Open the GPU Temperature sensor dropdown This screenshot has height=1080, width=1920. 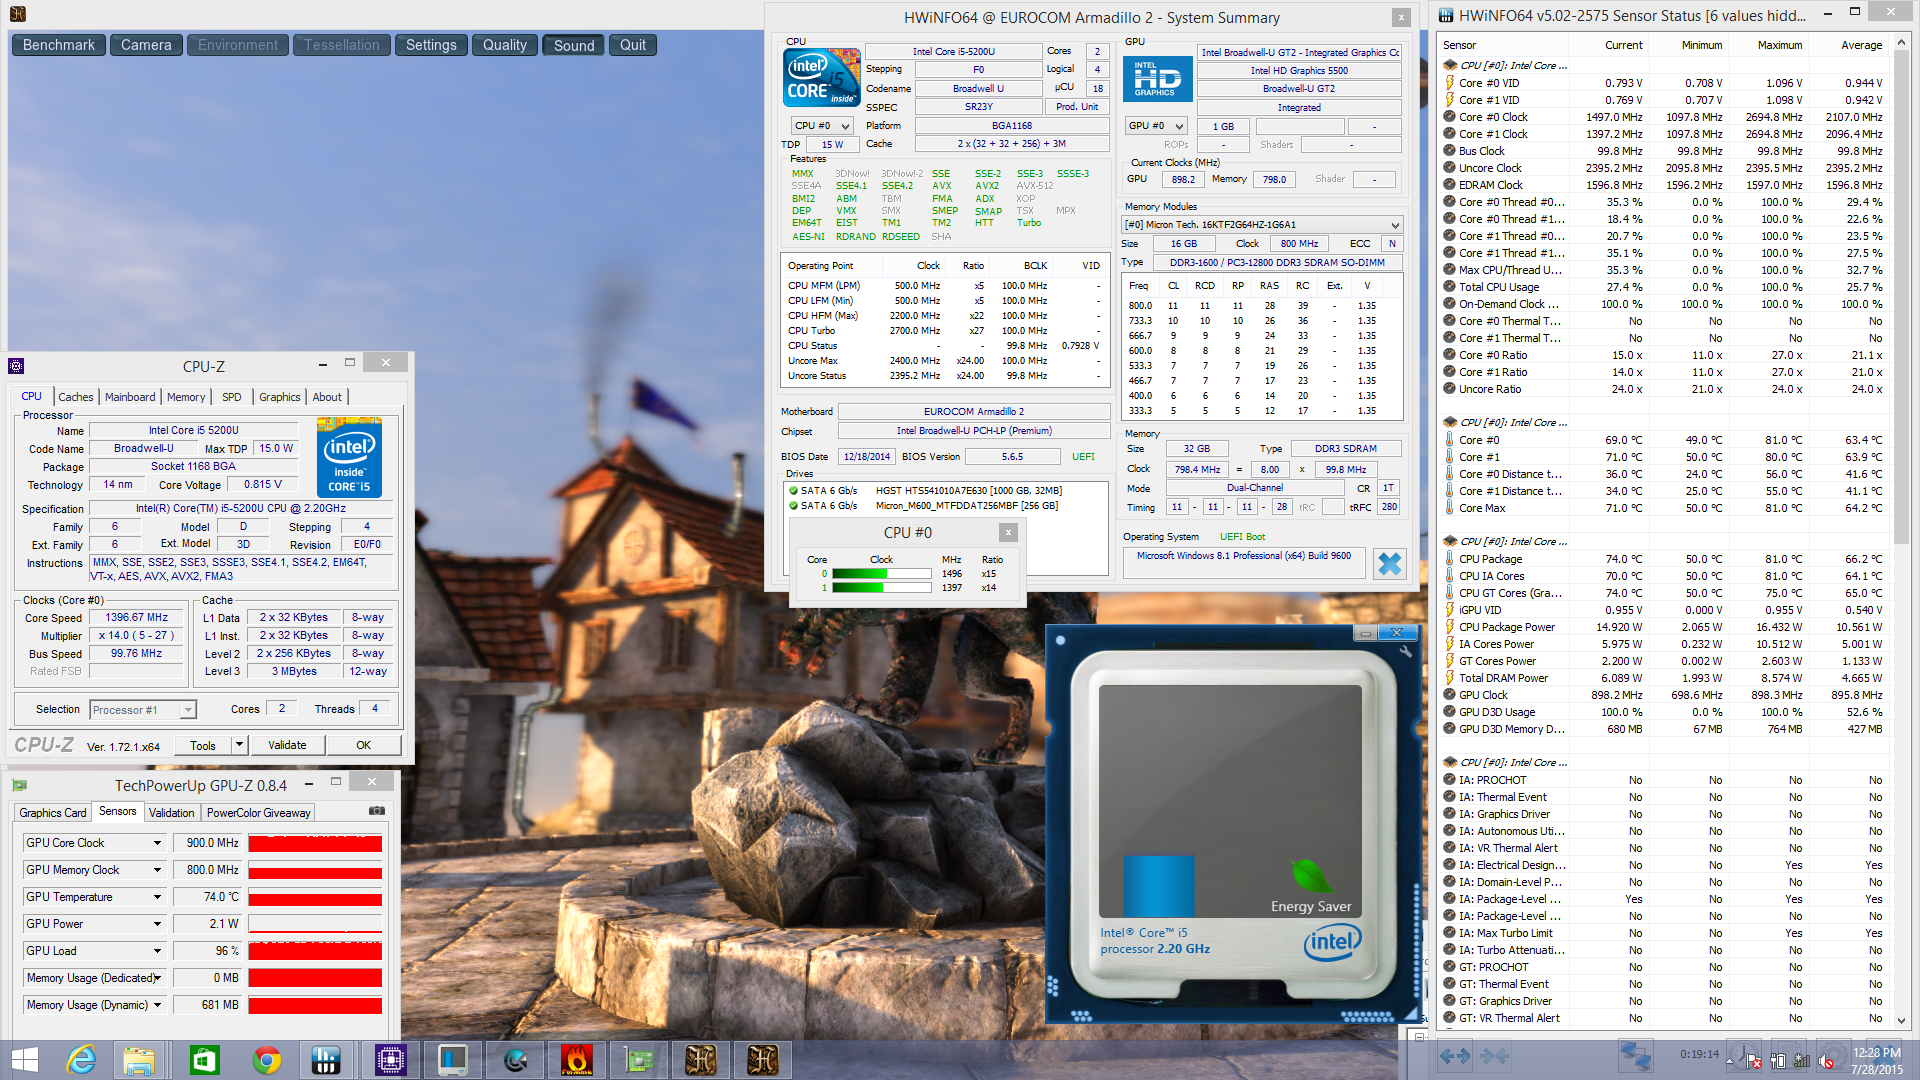point(158,897)
